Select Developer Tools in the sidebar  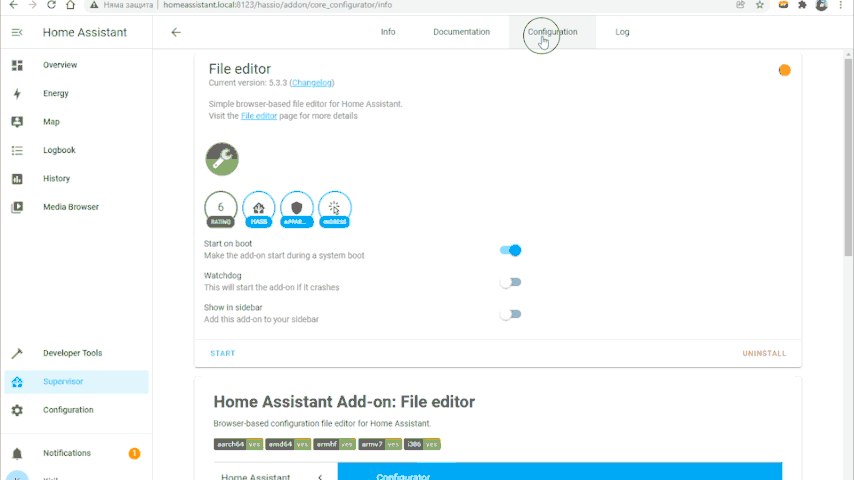click(76, 353)
